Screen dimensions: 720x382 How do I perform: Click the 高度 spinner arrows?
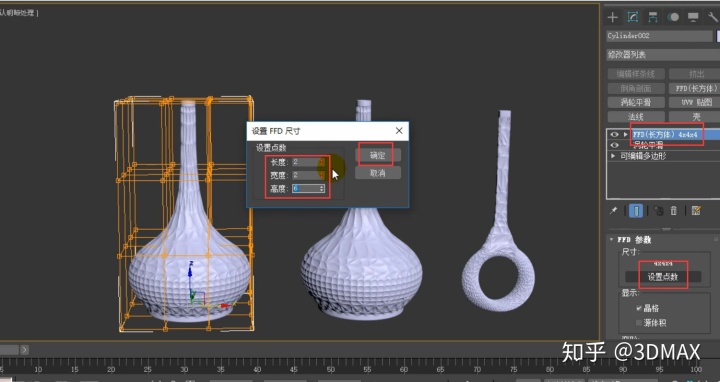(x=322, y=188)
